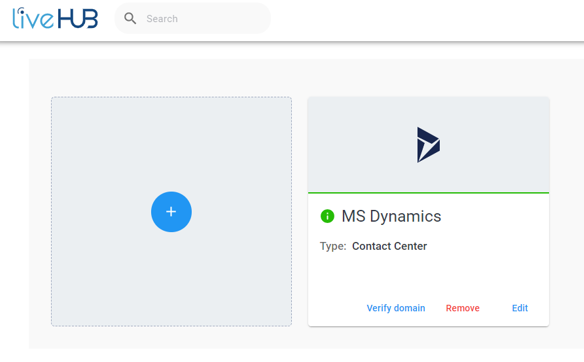Add a new service with plus button

[171, 212]
